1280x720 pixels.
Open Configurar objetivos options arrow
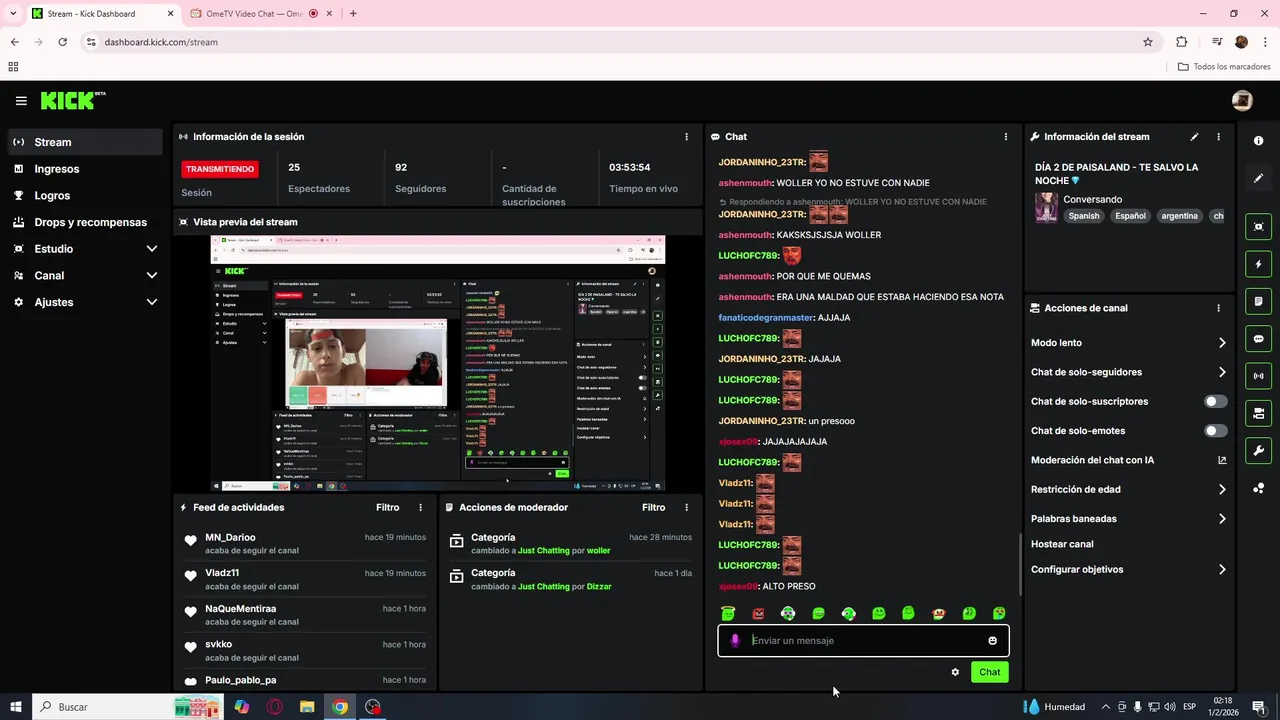click(x=1222, y=570)
